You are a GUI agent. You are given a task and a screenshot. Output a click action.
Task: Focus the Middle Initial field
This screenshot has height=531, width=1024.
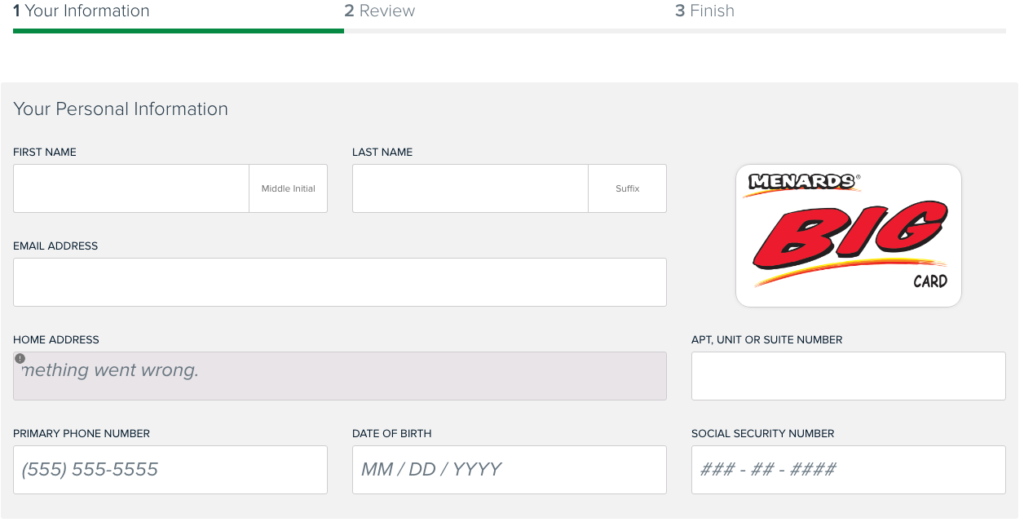tap(288, 188)
